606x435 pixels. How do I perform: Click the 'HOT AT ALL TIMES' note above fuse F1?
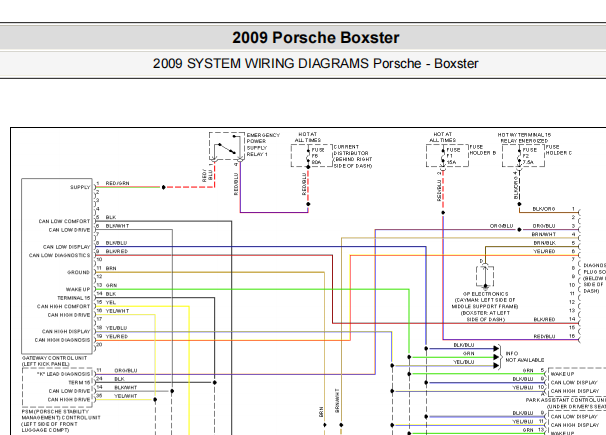pos(443,137)
